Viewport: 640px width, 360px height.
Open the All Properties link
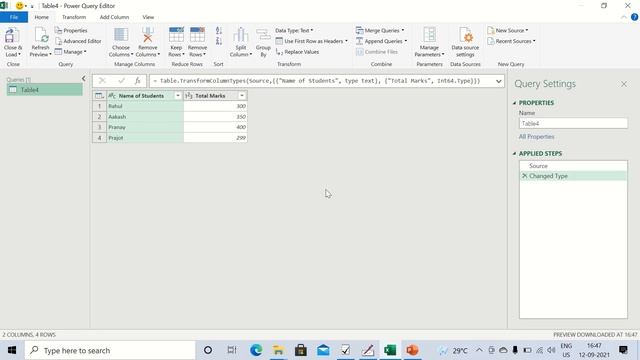tap(536, 137)
